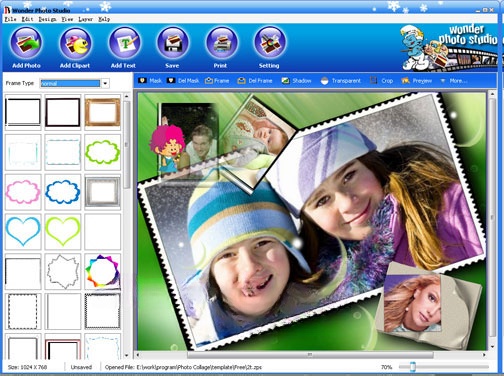
Task: Click the Frame toolbar button
Action: pyautogui.click(x=217, y=81)
